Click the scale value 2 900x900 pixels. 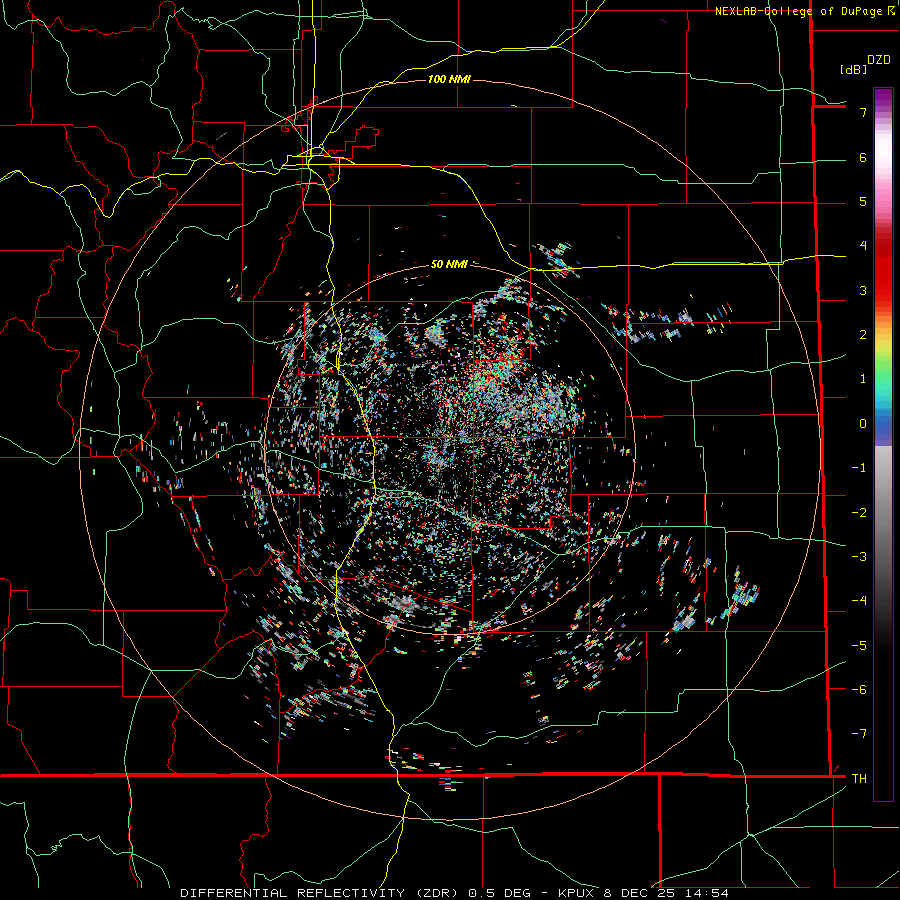tap(863, 335)
